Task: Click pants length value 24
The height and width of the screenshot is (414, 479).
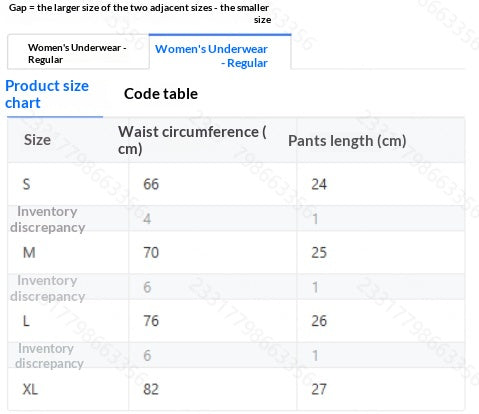Action: 319,184
